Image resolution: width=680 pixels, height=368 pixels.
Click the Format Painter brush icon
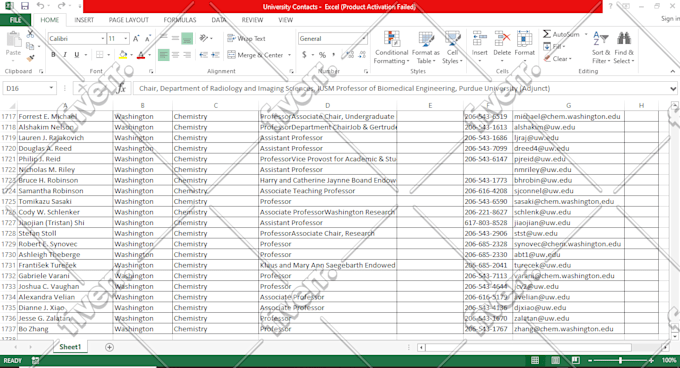click(x=30, y=58)
